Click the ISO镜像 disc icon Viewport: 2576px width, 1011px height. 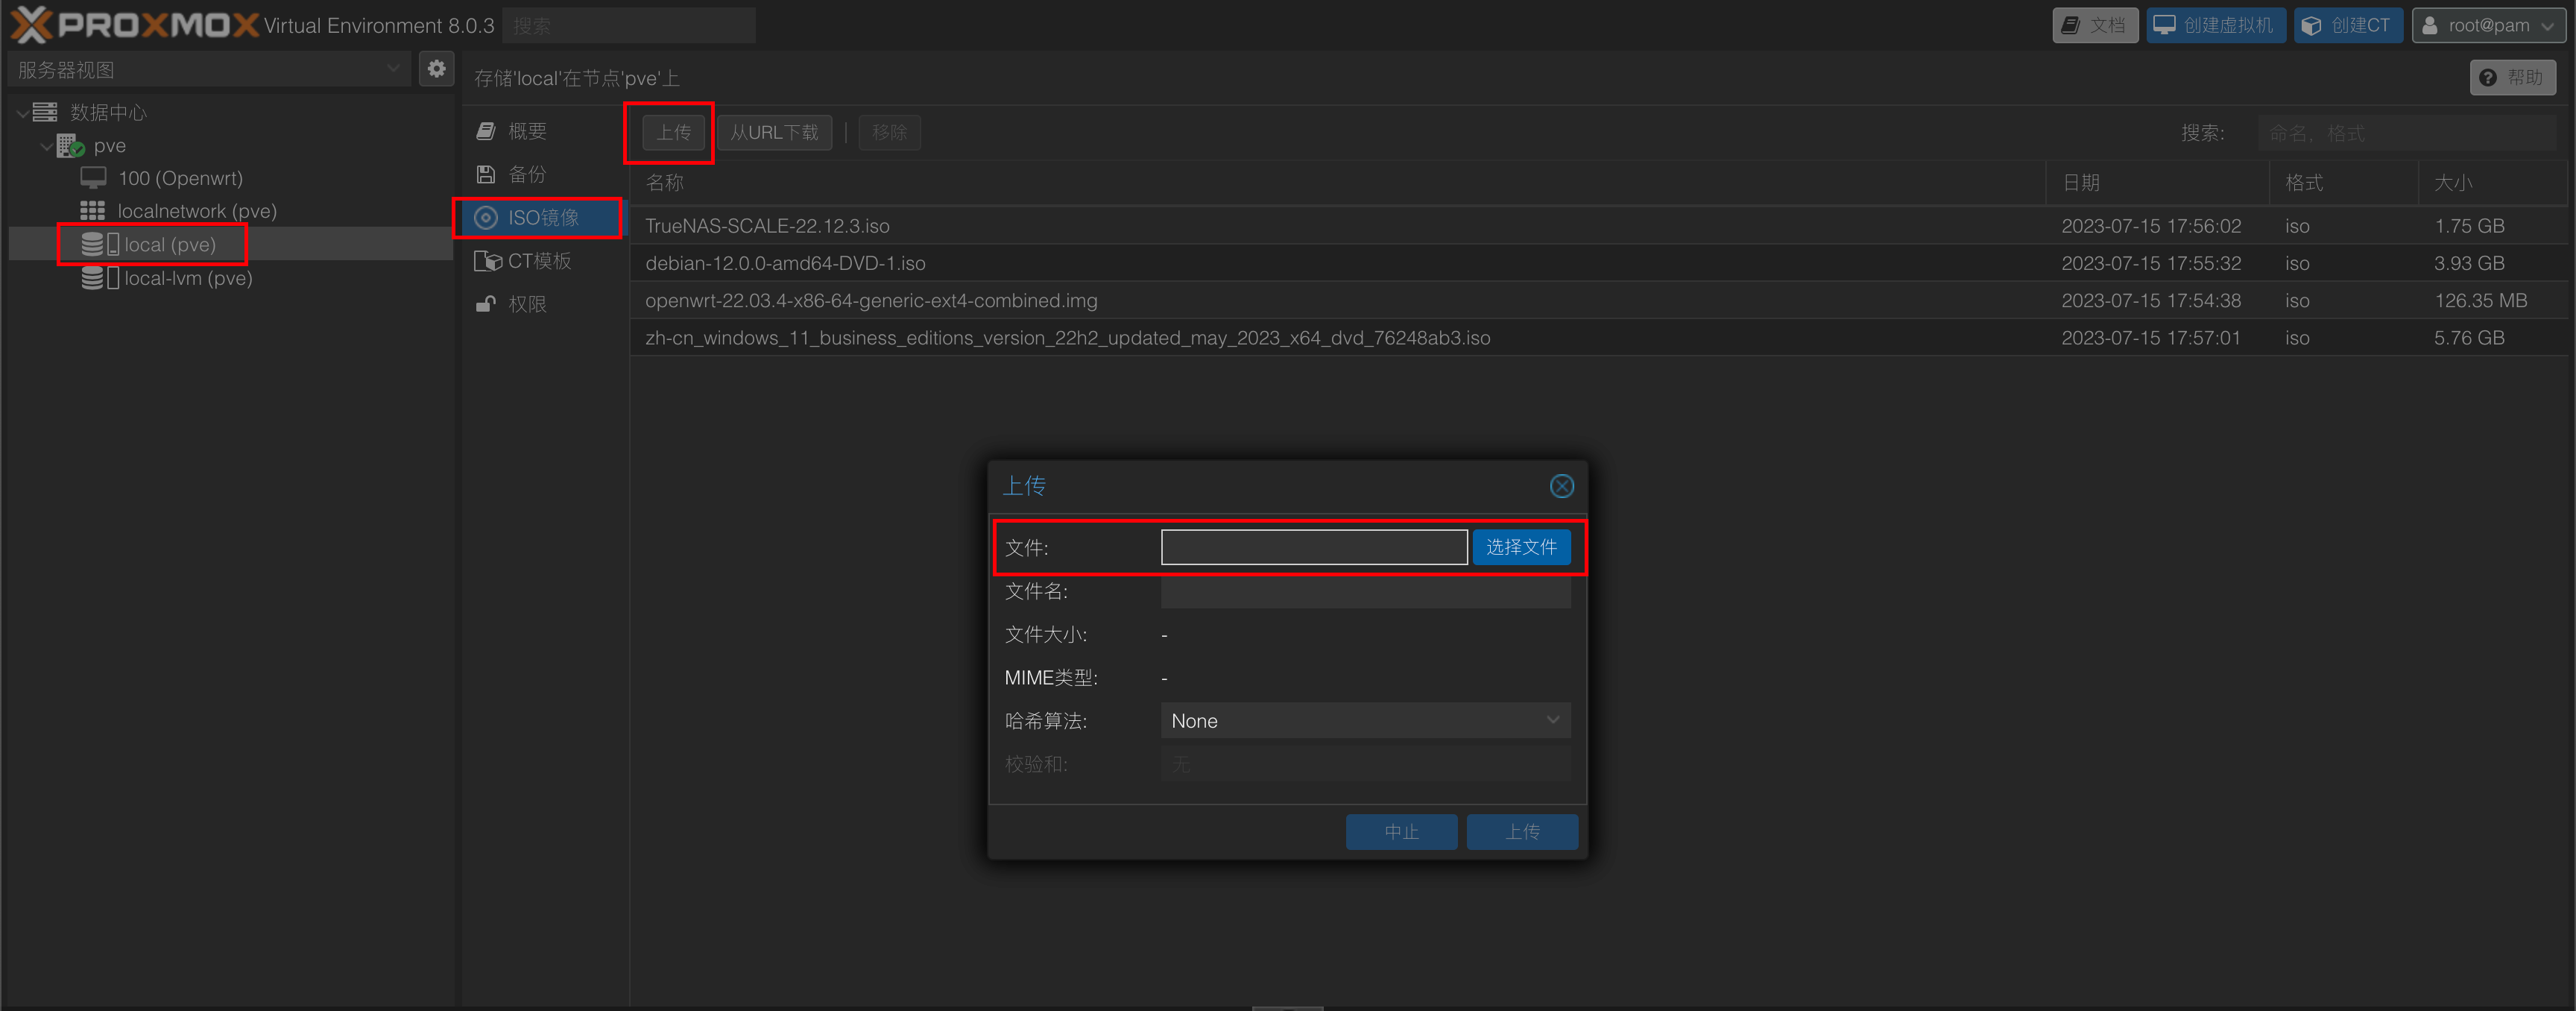click(486, 217)
